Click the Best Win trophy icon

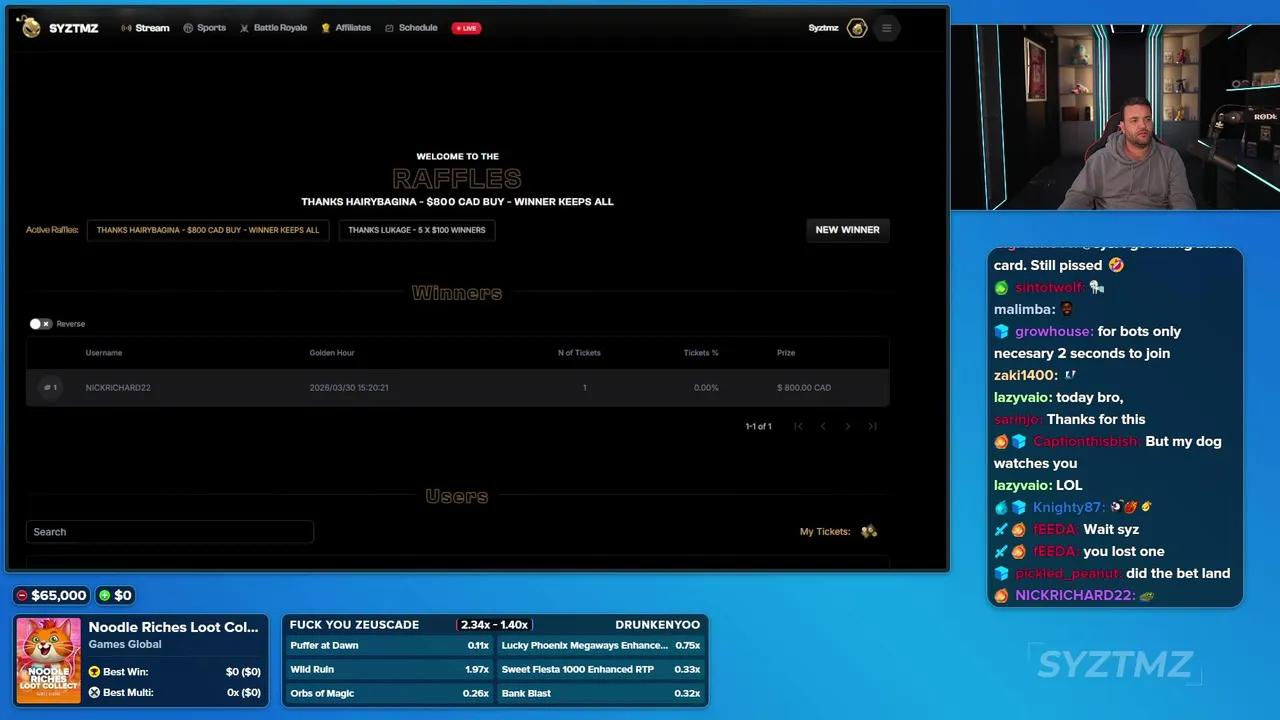[94, 672]
